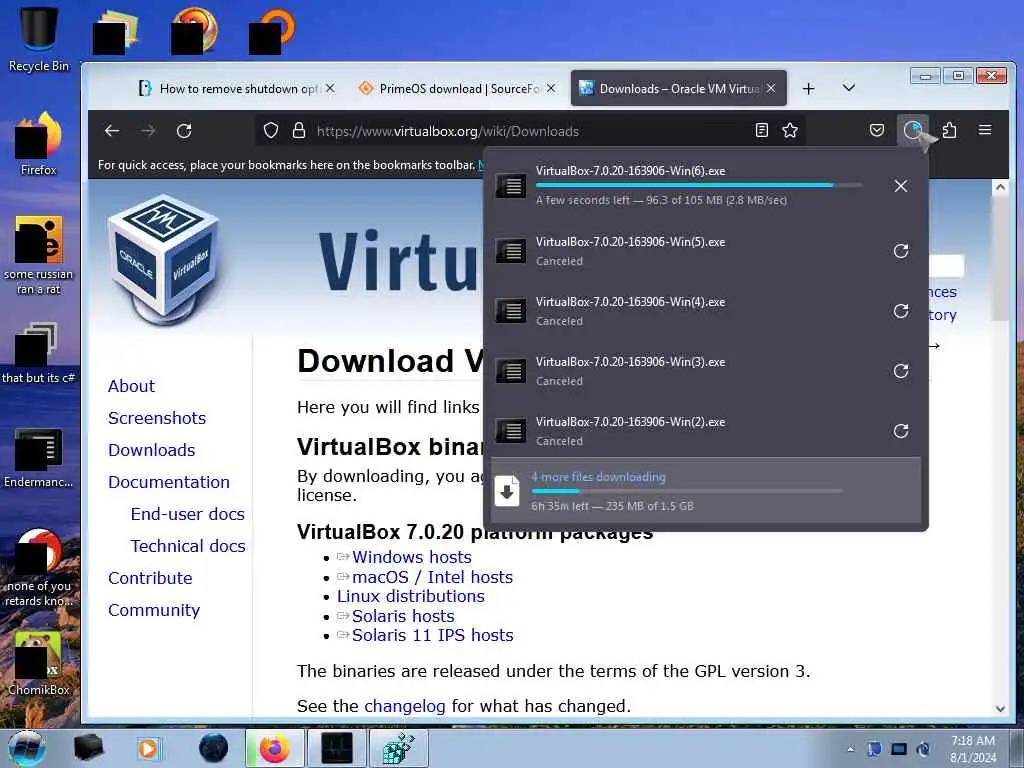1024x768 pixels.
Task: Click the Solaris hosts link
Action: pyautogui.click(x=403, y=616)
